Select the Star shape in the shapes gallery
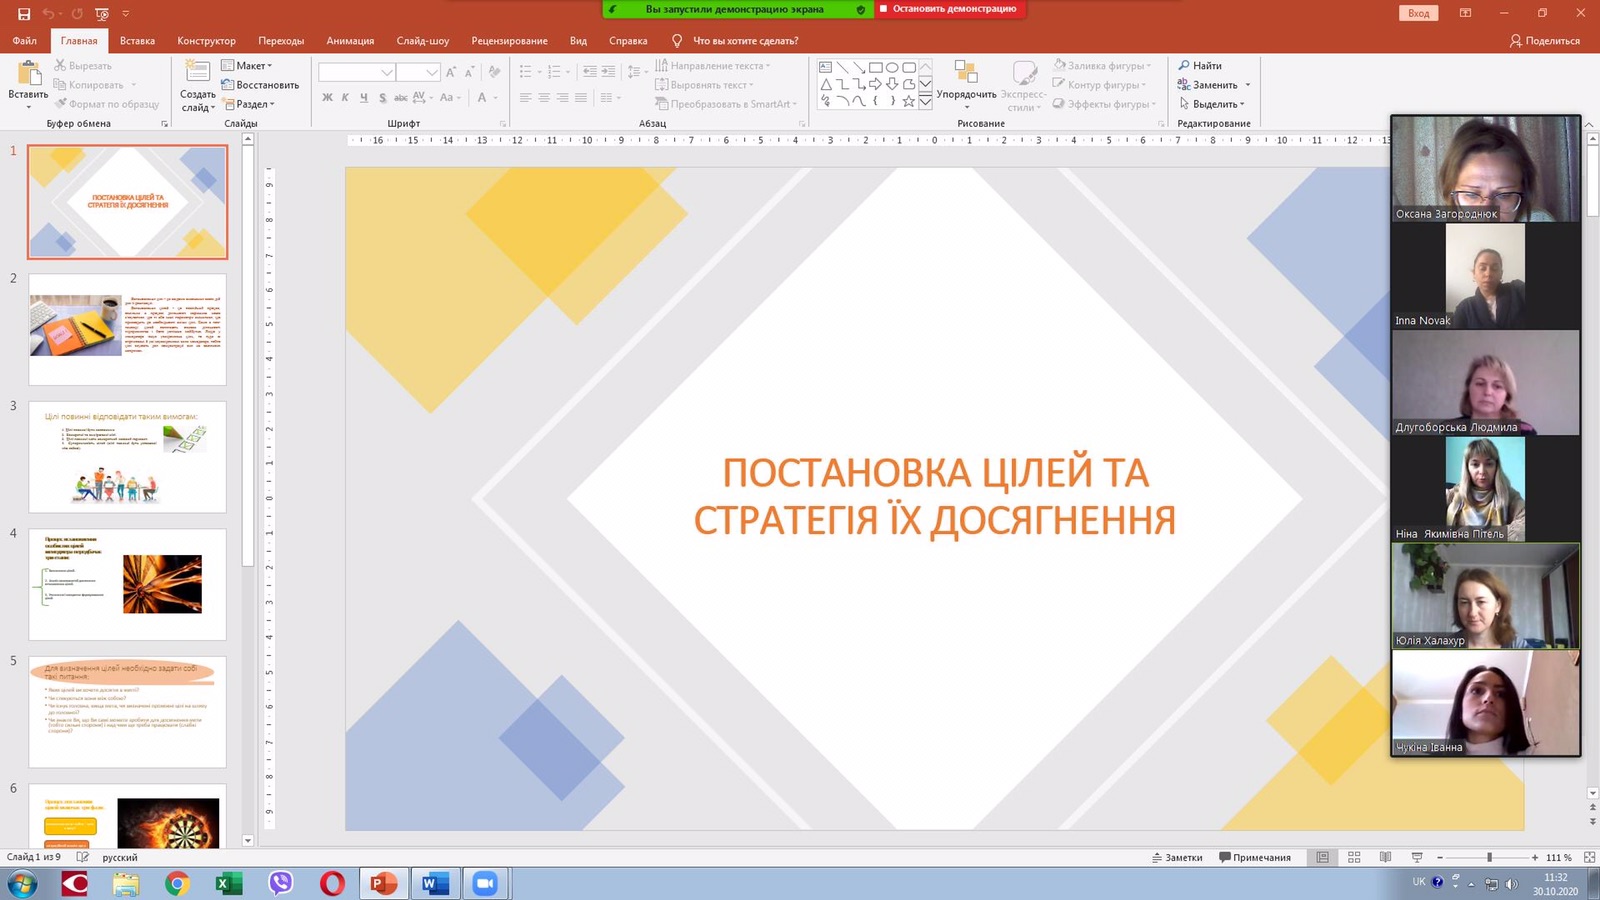The height and width of the screenshot is (900, 1600). point(908,101)
